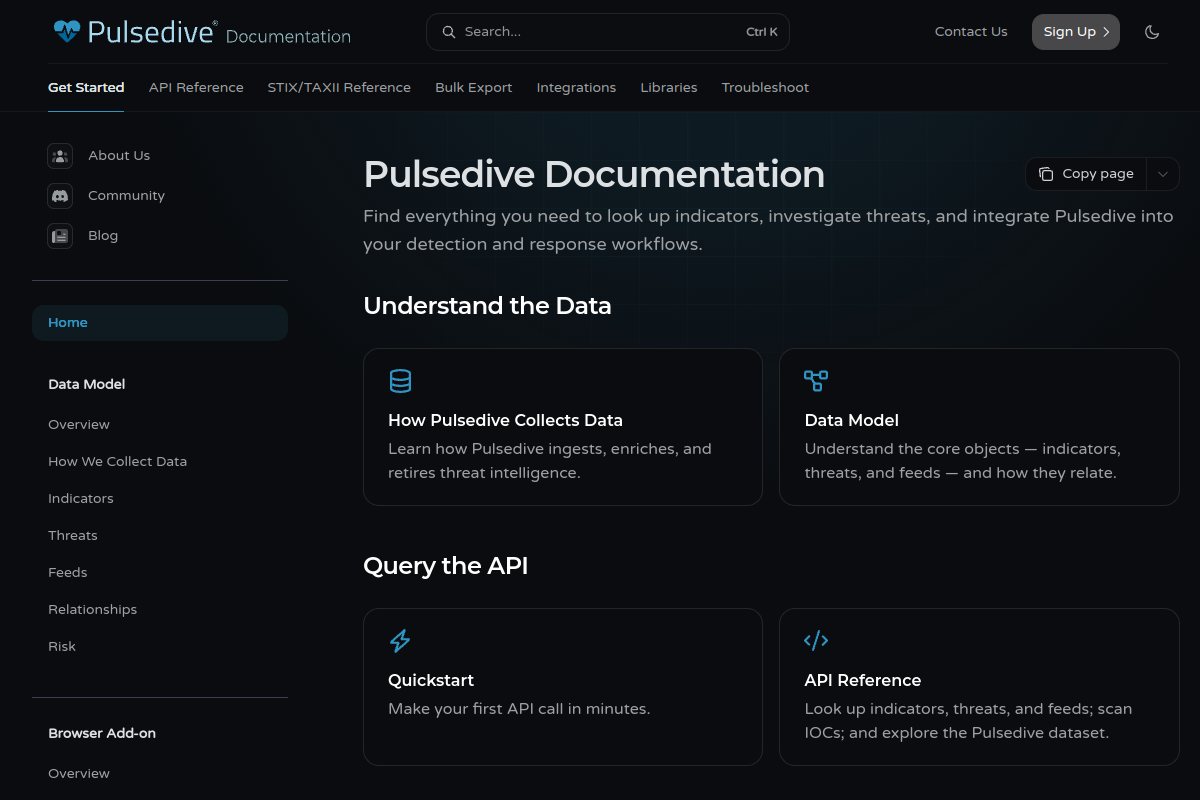Click the API Reference code brackets icon

[x=816, y=641]
